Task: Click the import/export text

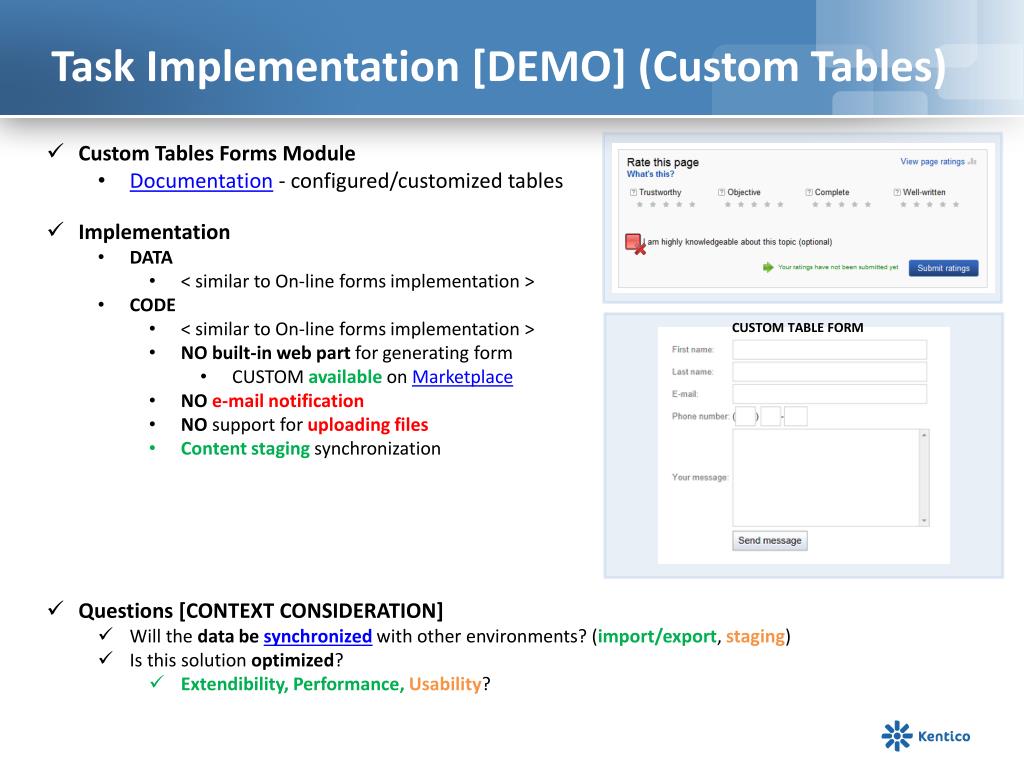Action: (x=657, y=636)
